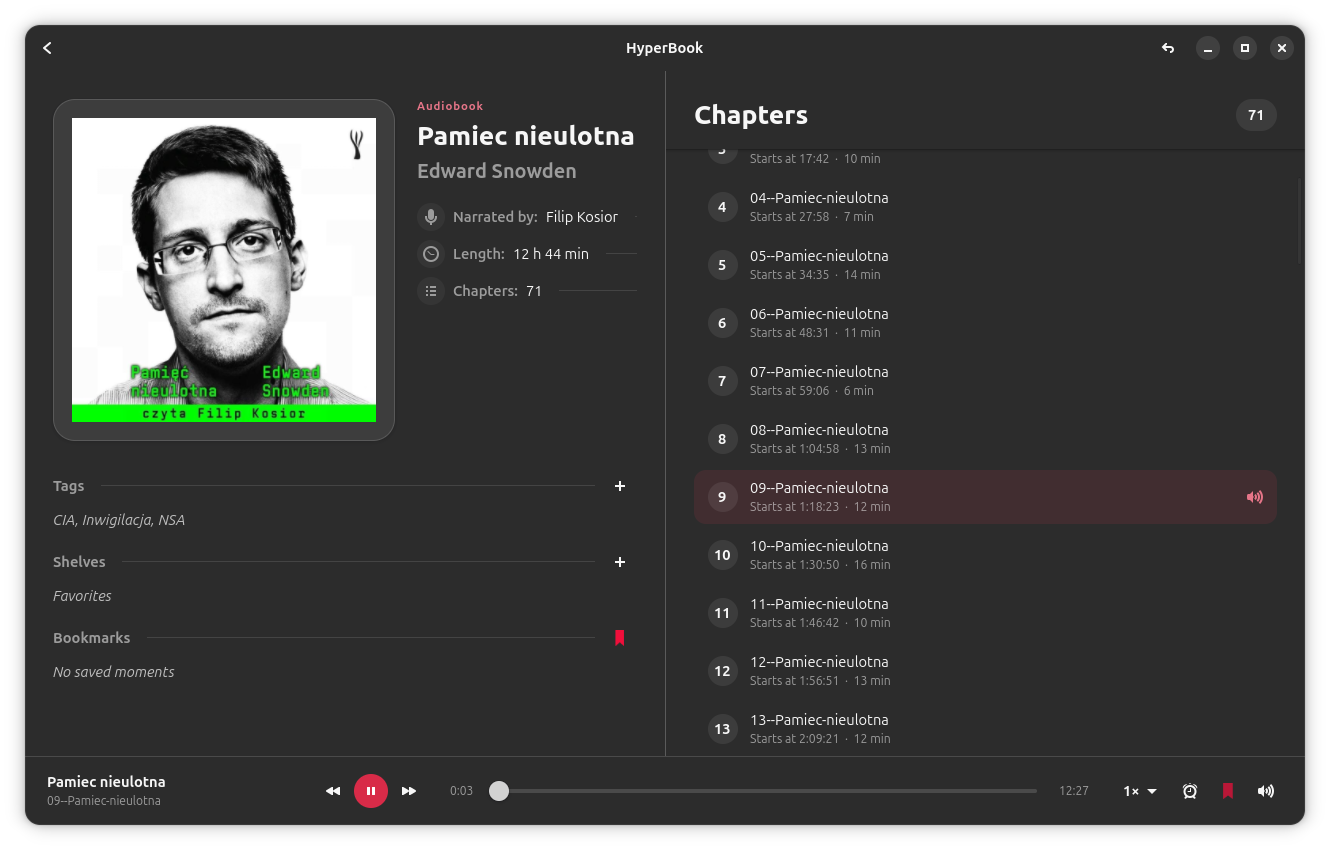The width and height of the screenshot is (1330, 850).
Task: Click the tags text CIA, Inwigilacja, NSA
Action: (119, 520)
